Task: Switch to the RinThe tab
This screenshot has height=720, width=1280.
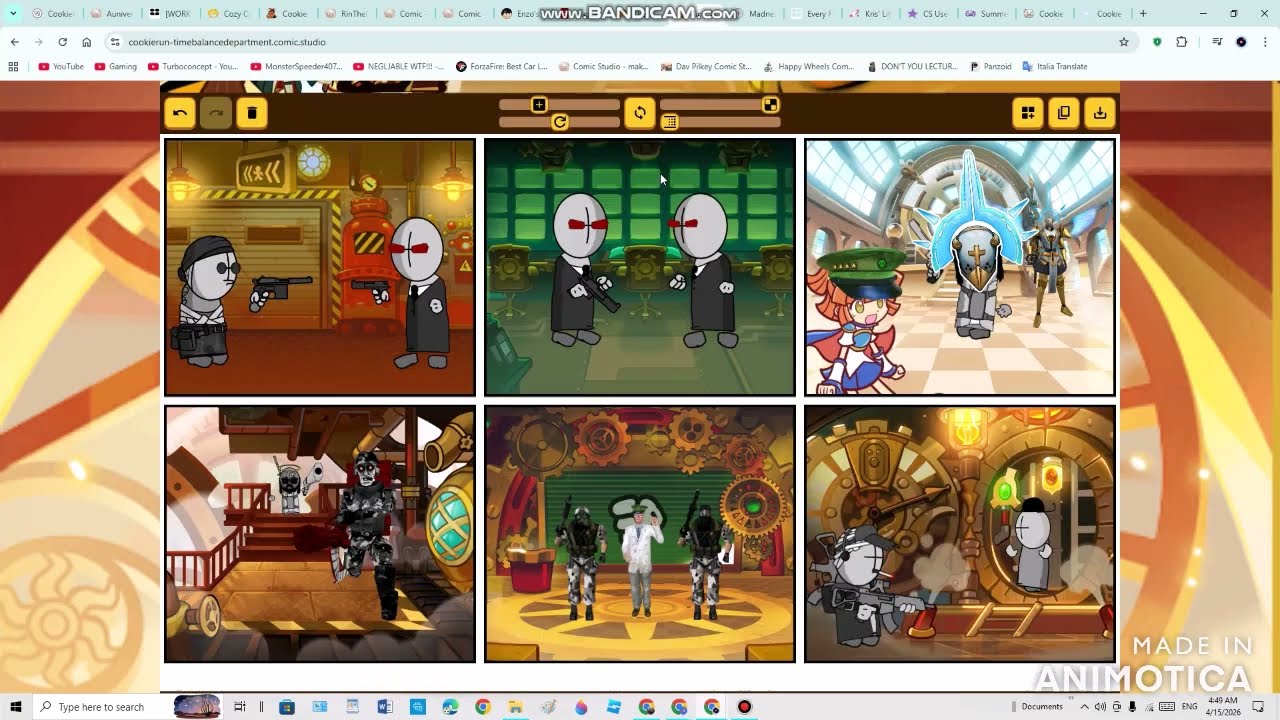Action: point(345,14)
